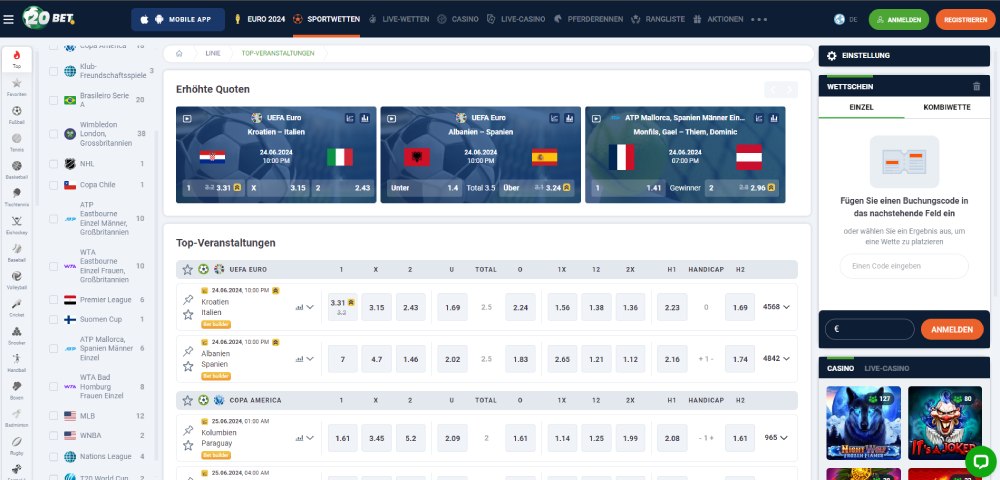
Task: Expand 4568 more markets for Kroatien–Italien
Action: [x=776, y=307]
